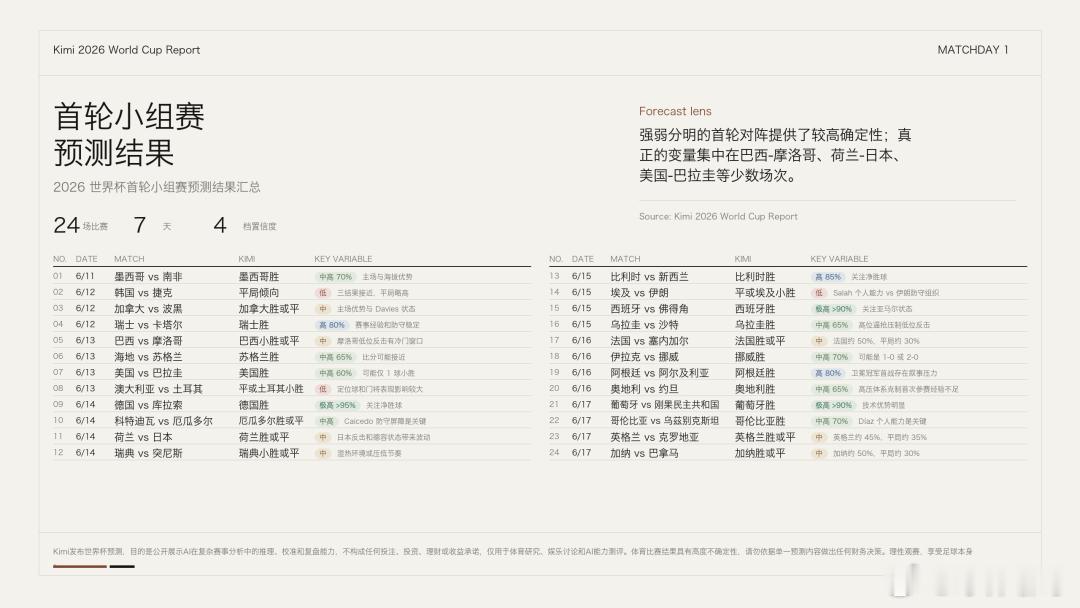The width and height of the screenshot is (1080, 608).
Task: Click the MATCHDAY 1 label
Action: click(973, 50)
